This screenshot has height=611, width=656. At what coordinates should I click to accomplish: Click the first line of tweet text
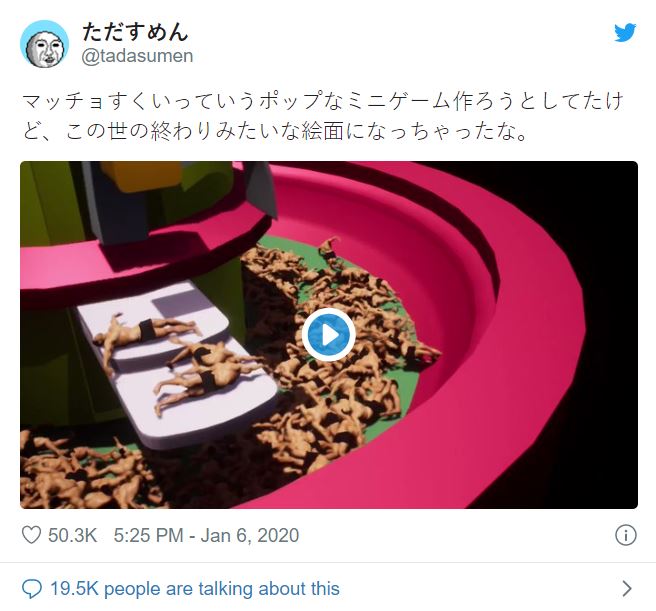click(x=322, y=101)
